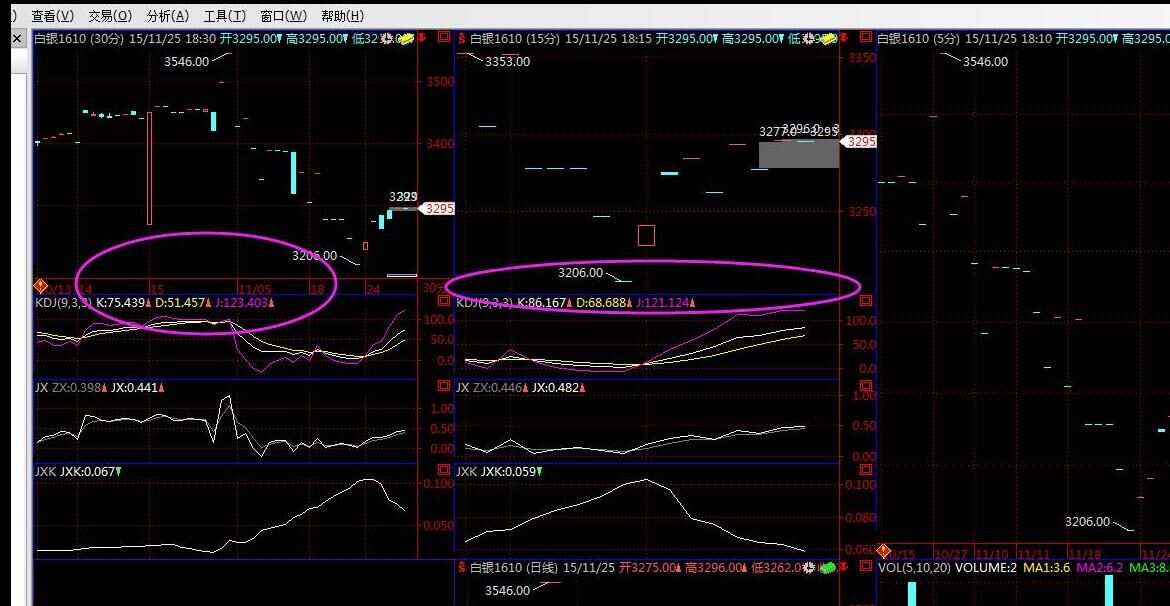Click the 工具(T) tools menu

coord(224,16)
